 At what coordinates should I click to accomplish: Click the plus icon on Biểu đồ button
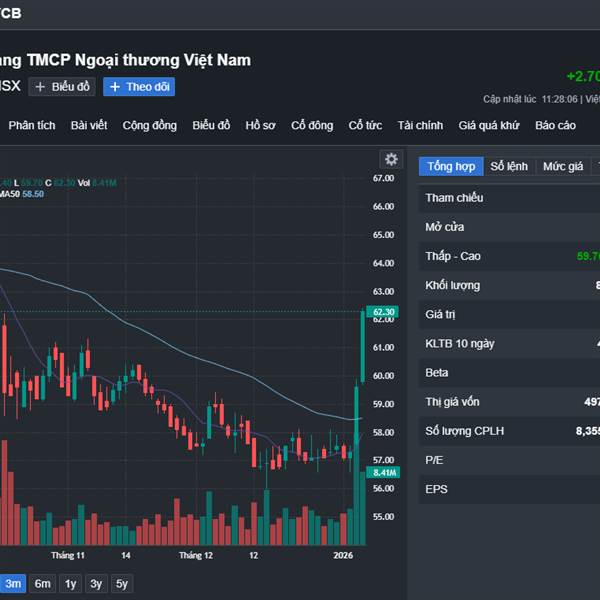41,87
